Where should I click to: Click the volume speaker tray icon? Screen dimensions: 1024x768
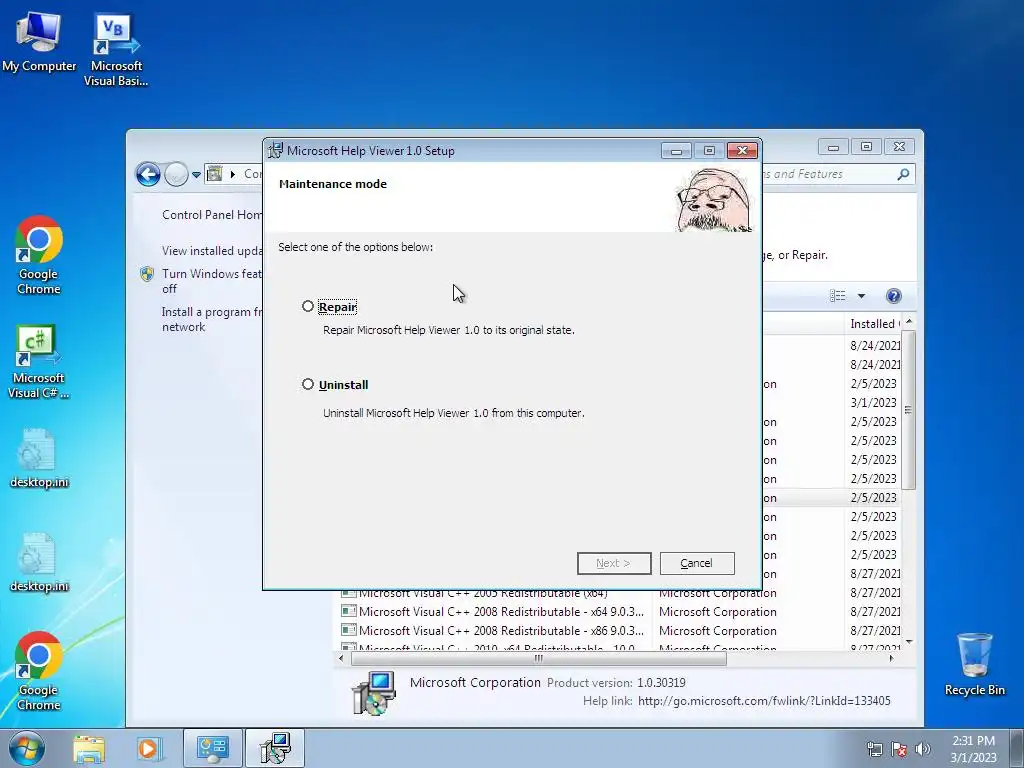pos(923,749)
